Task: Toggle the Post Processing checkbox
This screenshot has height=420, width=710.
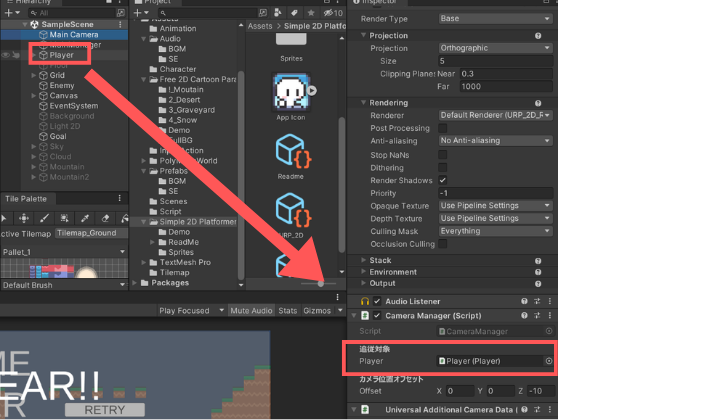Action: click(443, 129)
